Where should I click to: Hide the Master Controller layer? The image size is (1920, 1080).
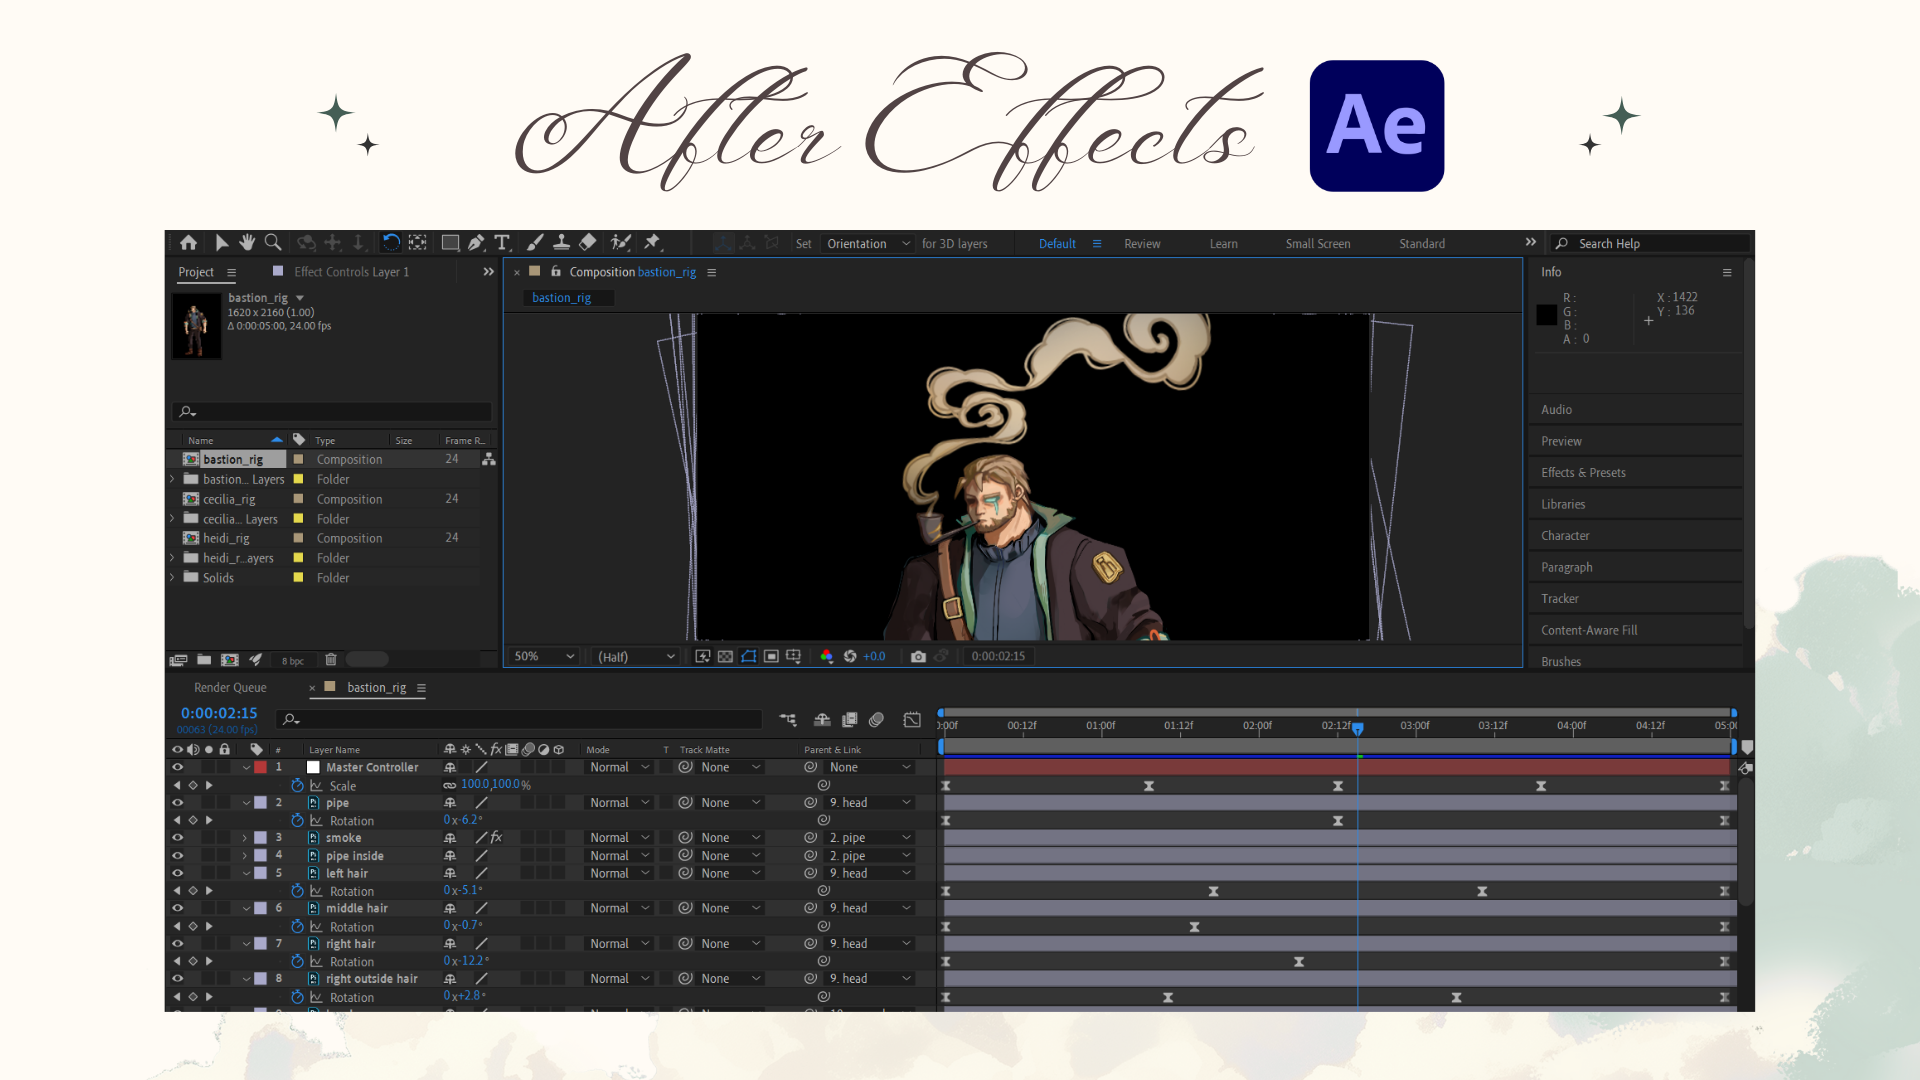click(x=177, y=768)
